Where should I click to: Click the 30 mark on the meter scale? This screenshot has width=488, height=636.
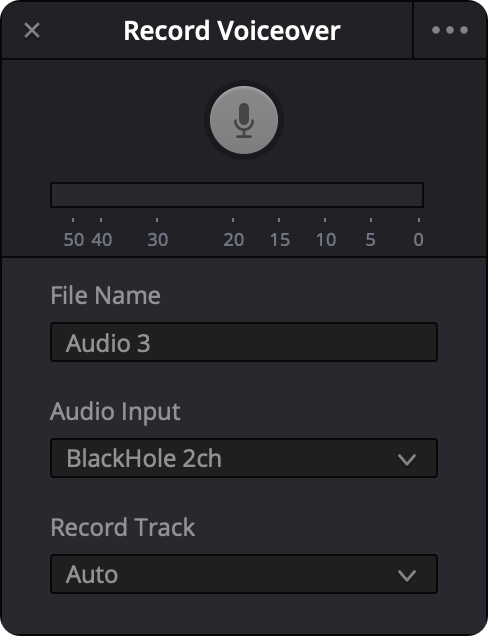(158, 240)
